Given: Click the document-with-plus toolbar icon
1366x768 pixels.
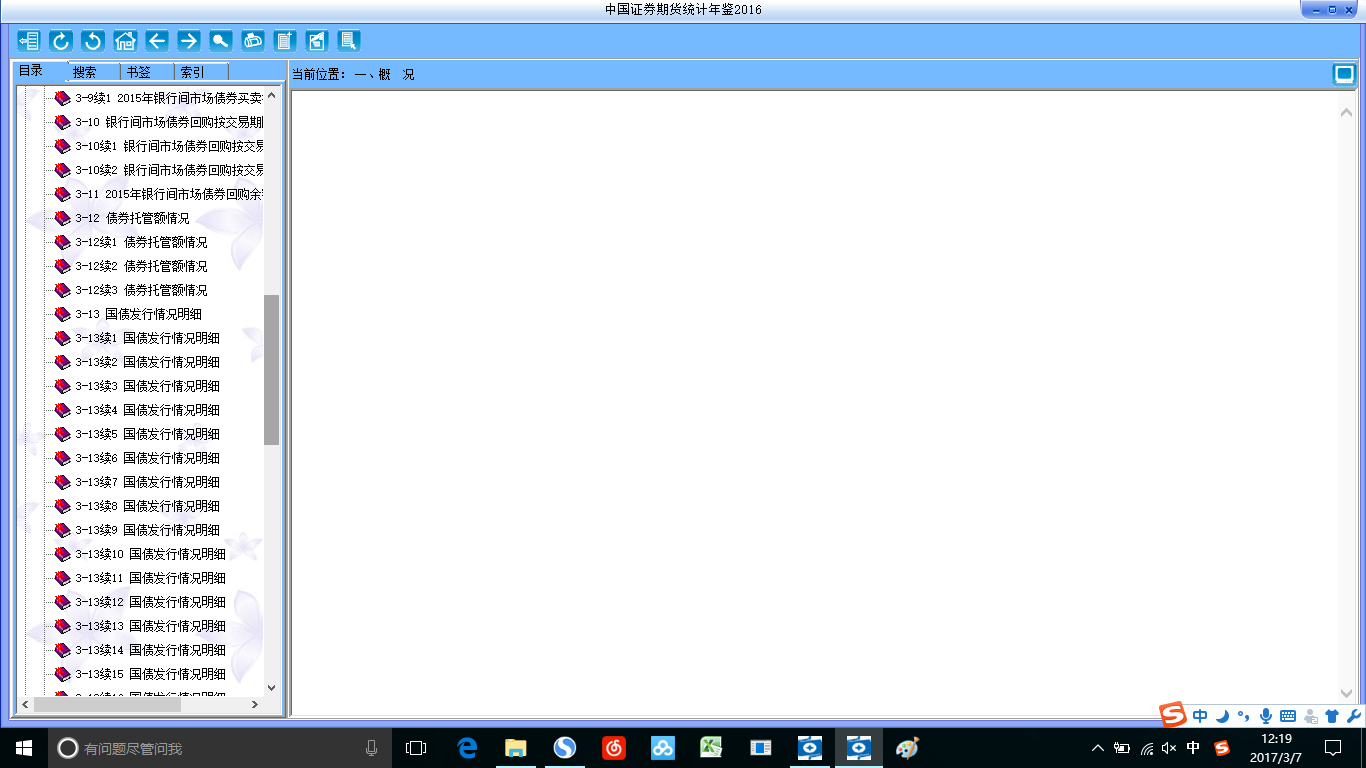Looking at the screenshot, I should point(285,41).
